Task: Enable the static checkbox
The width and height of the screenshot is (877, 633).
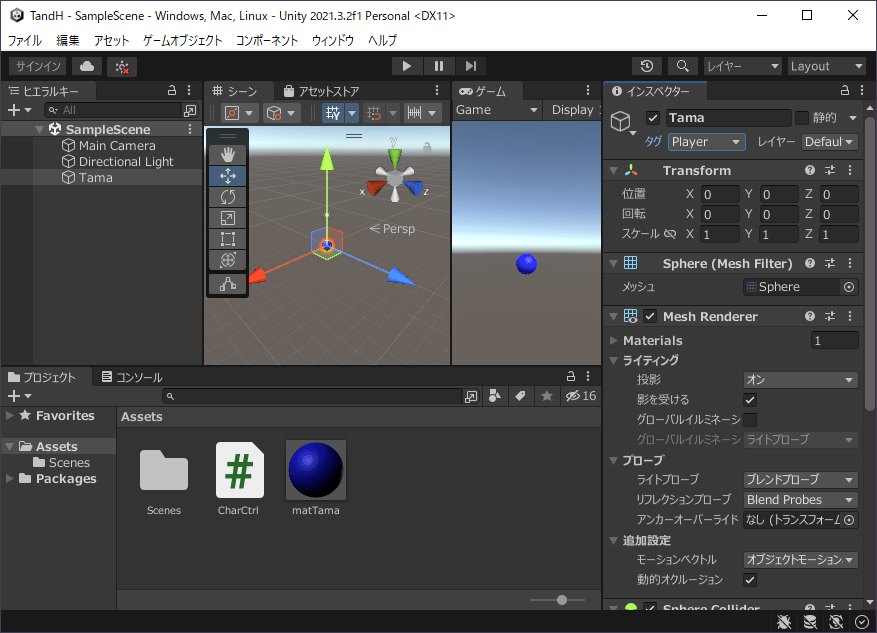Action: coord(802,117)
